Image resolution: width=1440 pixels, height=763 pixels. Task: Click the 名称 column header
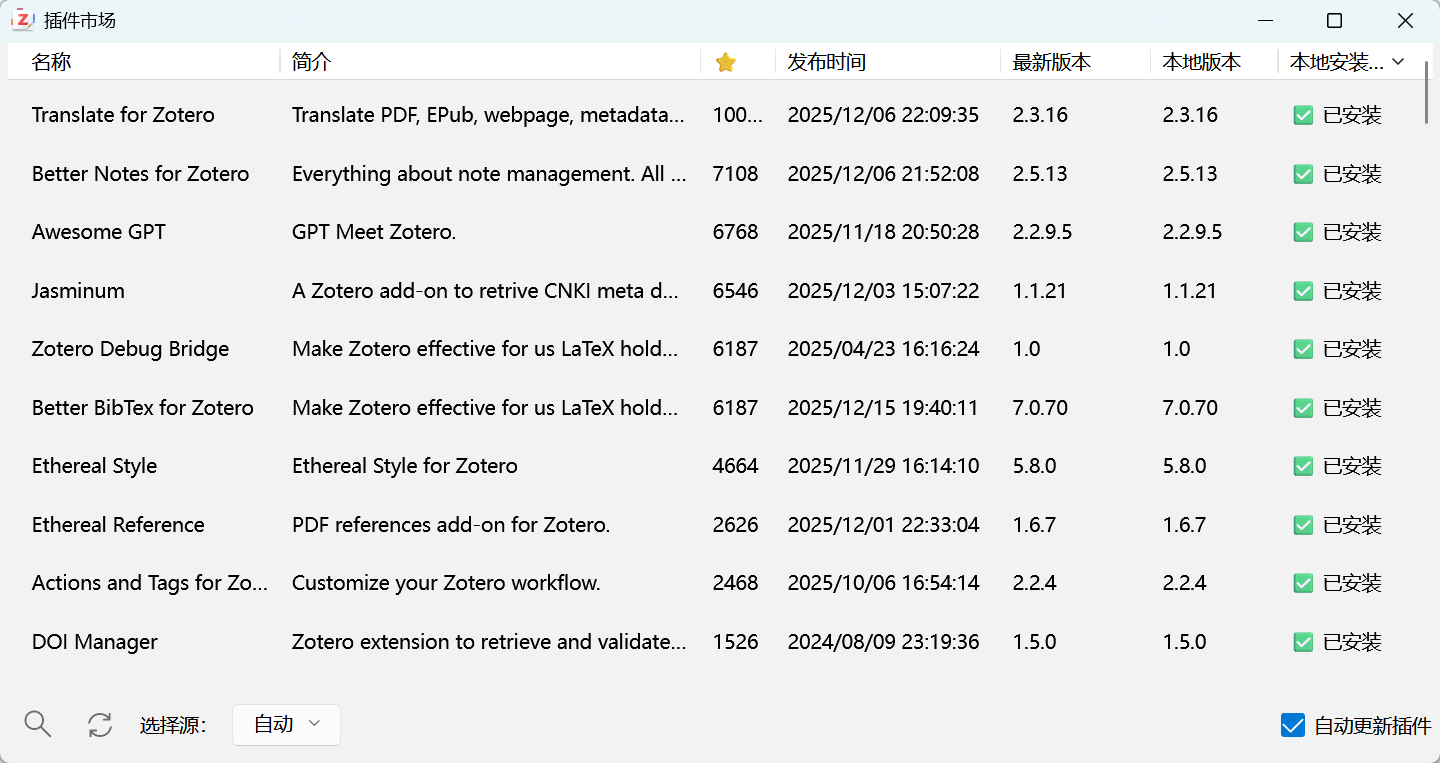tap(52, 62)
